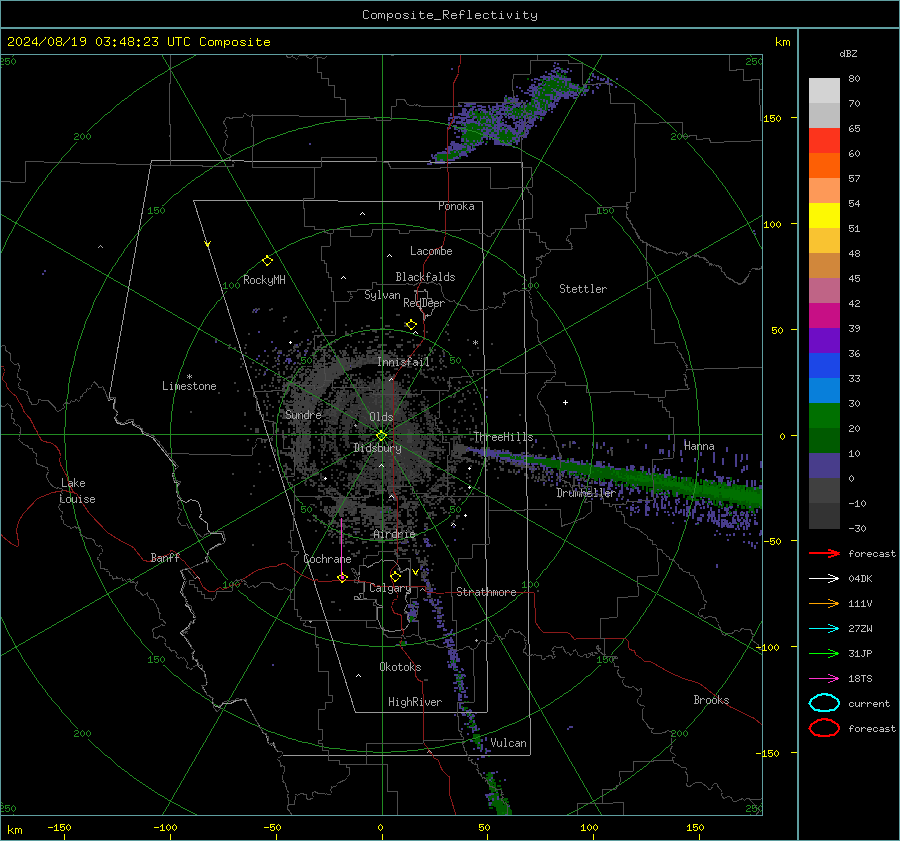Click the Stettler town label
Image resolution: width=900 pixels, height=841 pixels.
pos(583,289)
